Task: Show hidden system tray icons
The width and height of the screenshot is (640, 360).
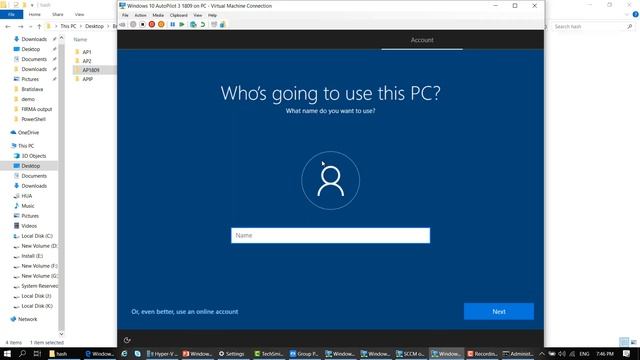Action: click(x=542, y=353)
